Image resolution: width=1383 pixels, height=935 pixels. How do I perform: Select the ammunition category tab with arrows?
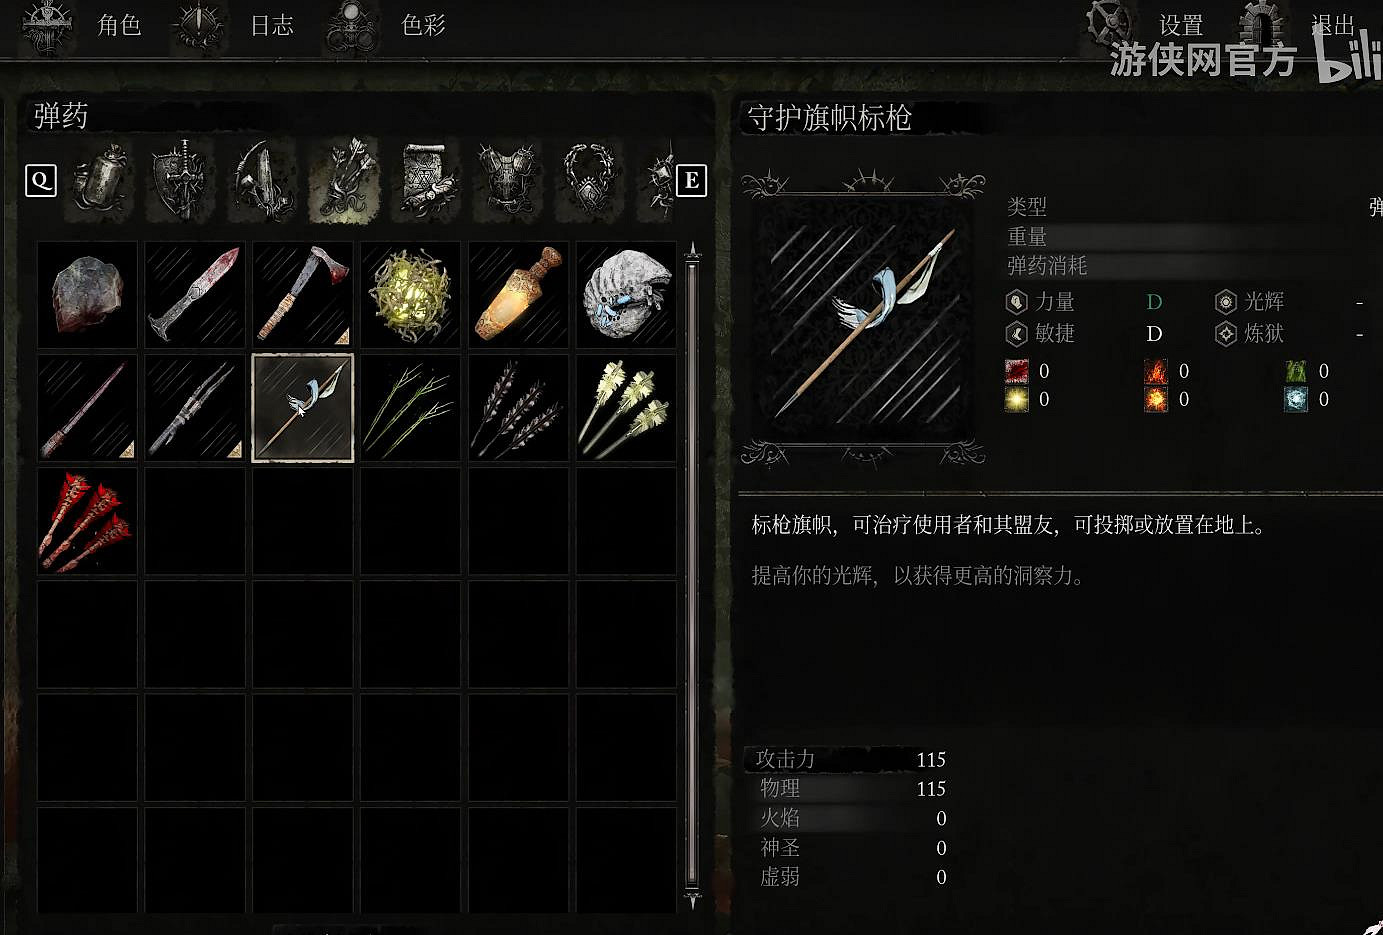345,181
